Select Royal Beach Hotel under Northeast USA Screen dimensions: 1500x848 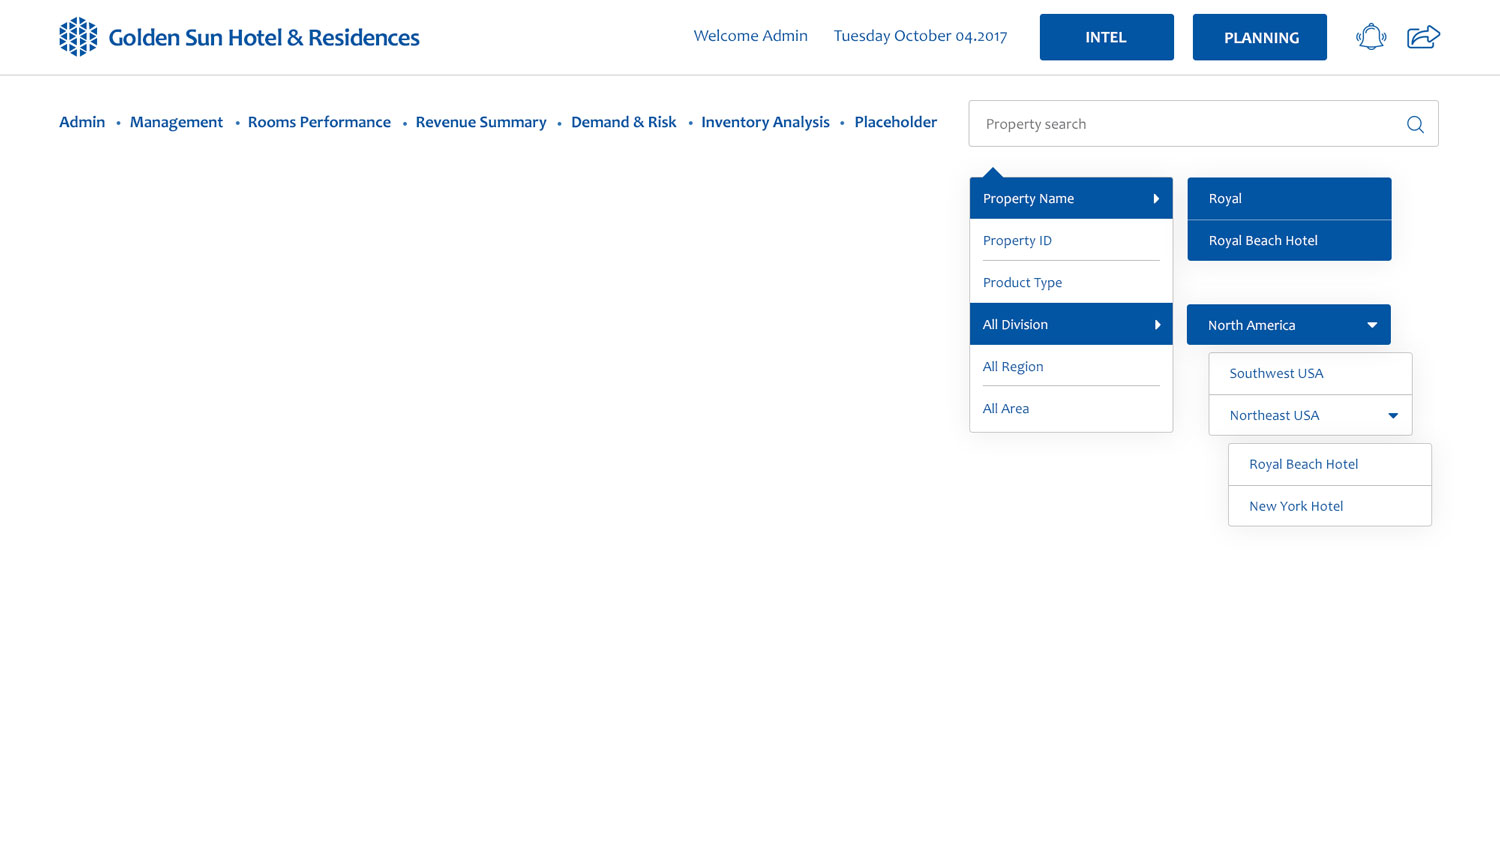pos(1330,464)
